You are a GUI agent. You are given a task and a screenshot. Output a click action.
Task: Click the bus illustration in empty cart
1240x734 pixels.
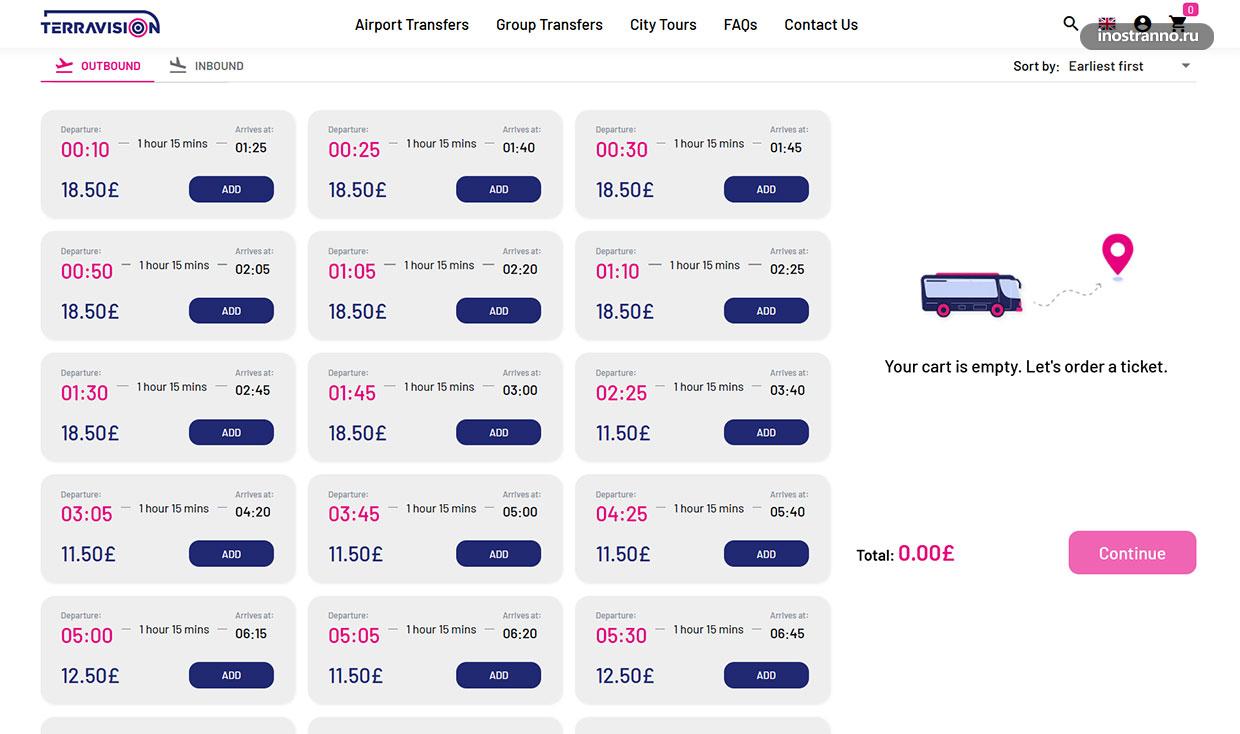pyautogui.click(x=971, y=294)
